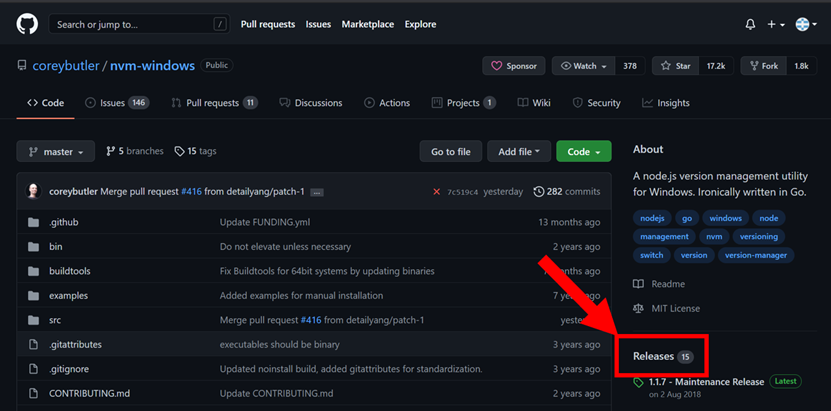The height and width of the screenshot is (411, 831).
Task: Open commit hash 7c519c4
Action: (463, 192)
